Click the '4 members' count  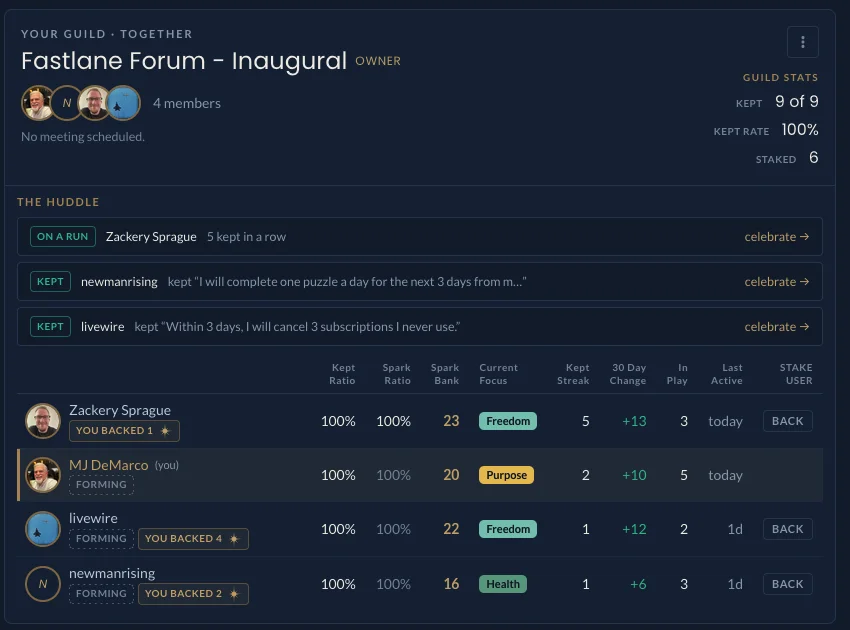186,103
